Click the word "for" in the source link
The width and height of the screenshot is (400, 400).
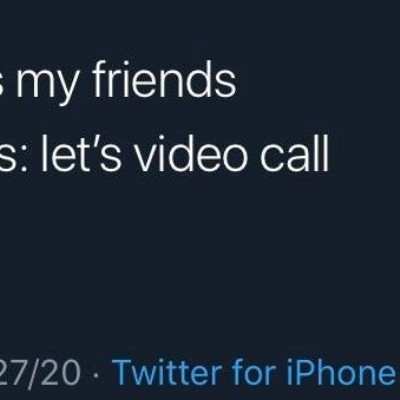point(254,372)
